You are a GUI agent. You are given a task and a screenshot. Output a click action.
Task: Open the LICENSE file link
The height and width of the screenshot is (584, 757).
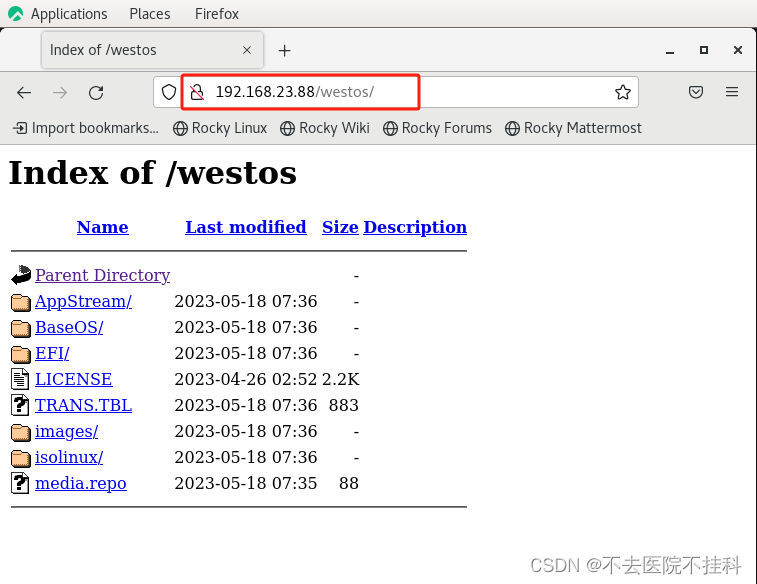point(74,379)
